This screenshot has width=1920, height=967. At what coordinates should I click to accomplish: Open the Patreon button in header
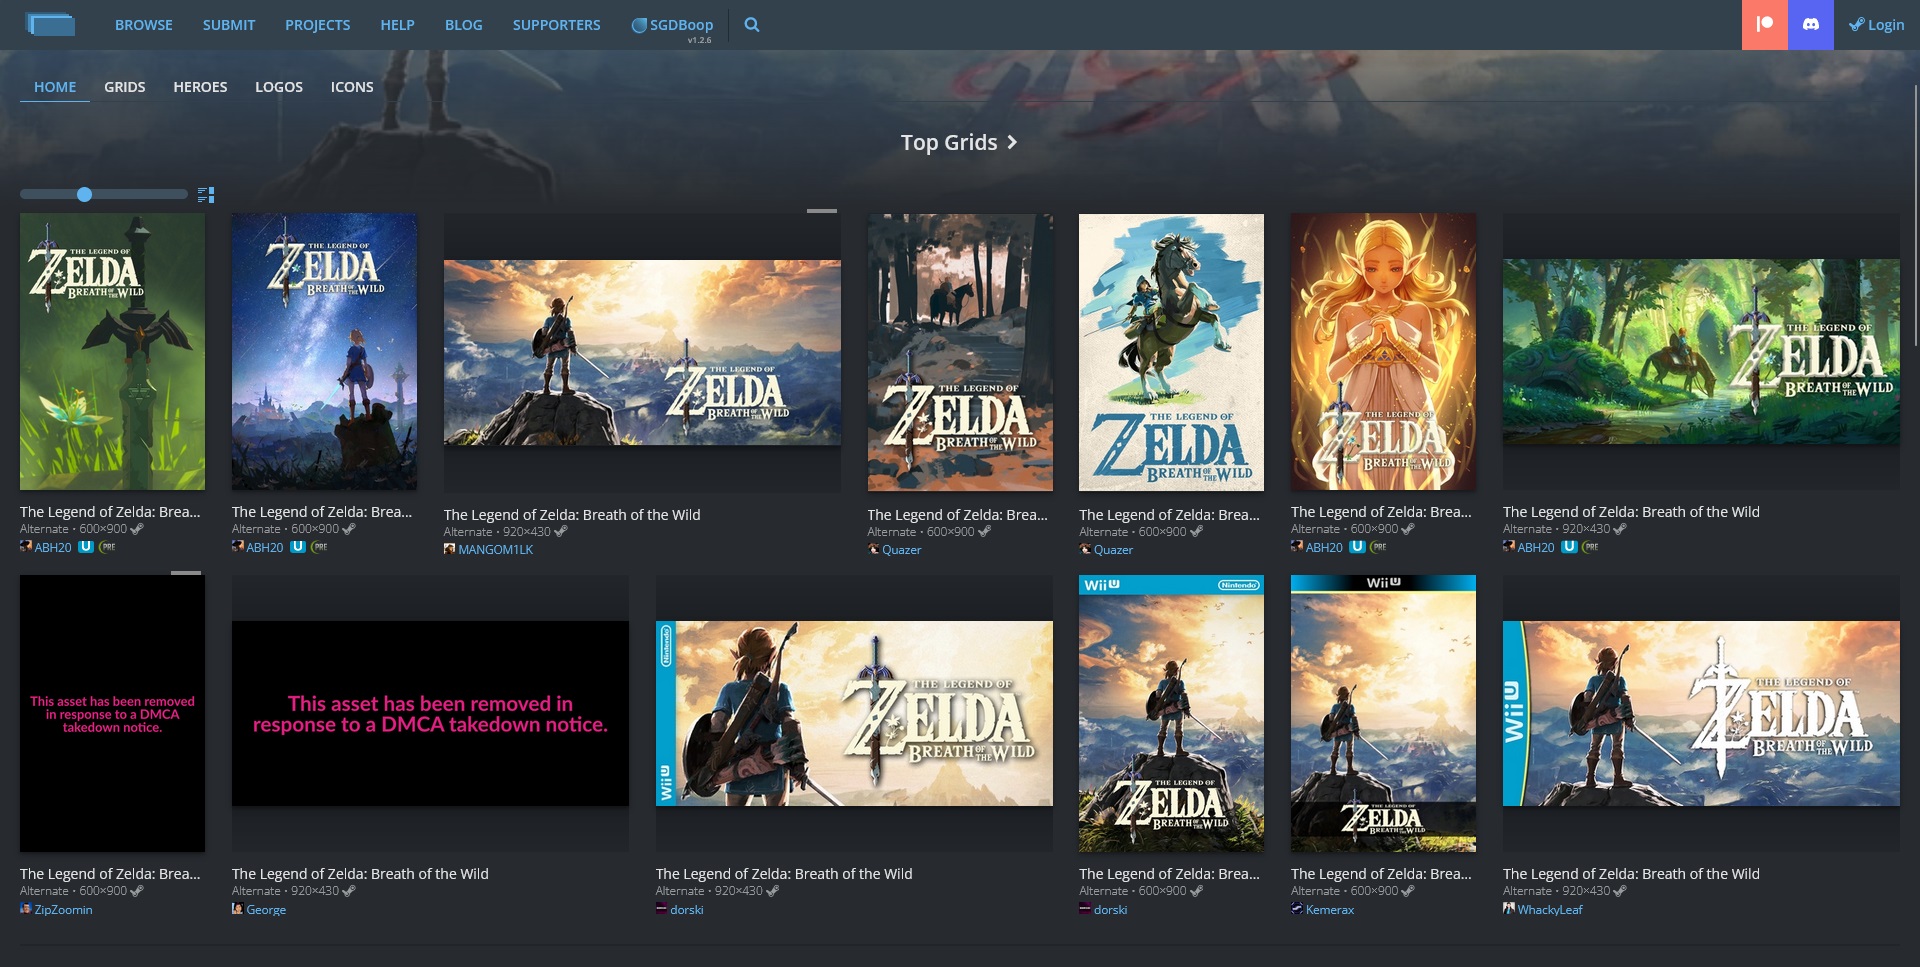(x=1765, y=25)
